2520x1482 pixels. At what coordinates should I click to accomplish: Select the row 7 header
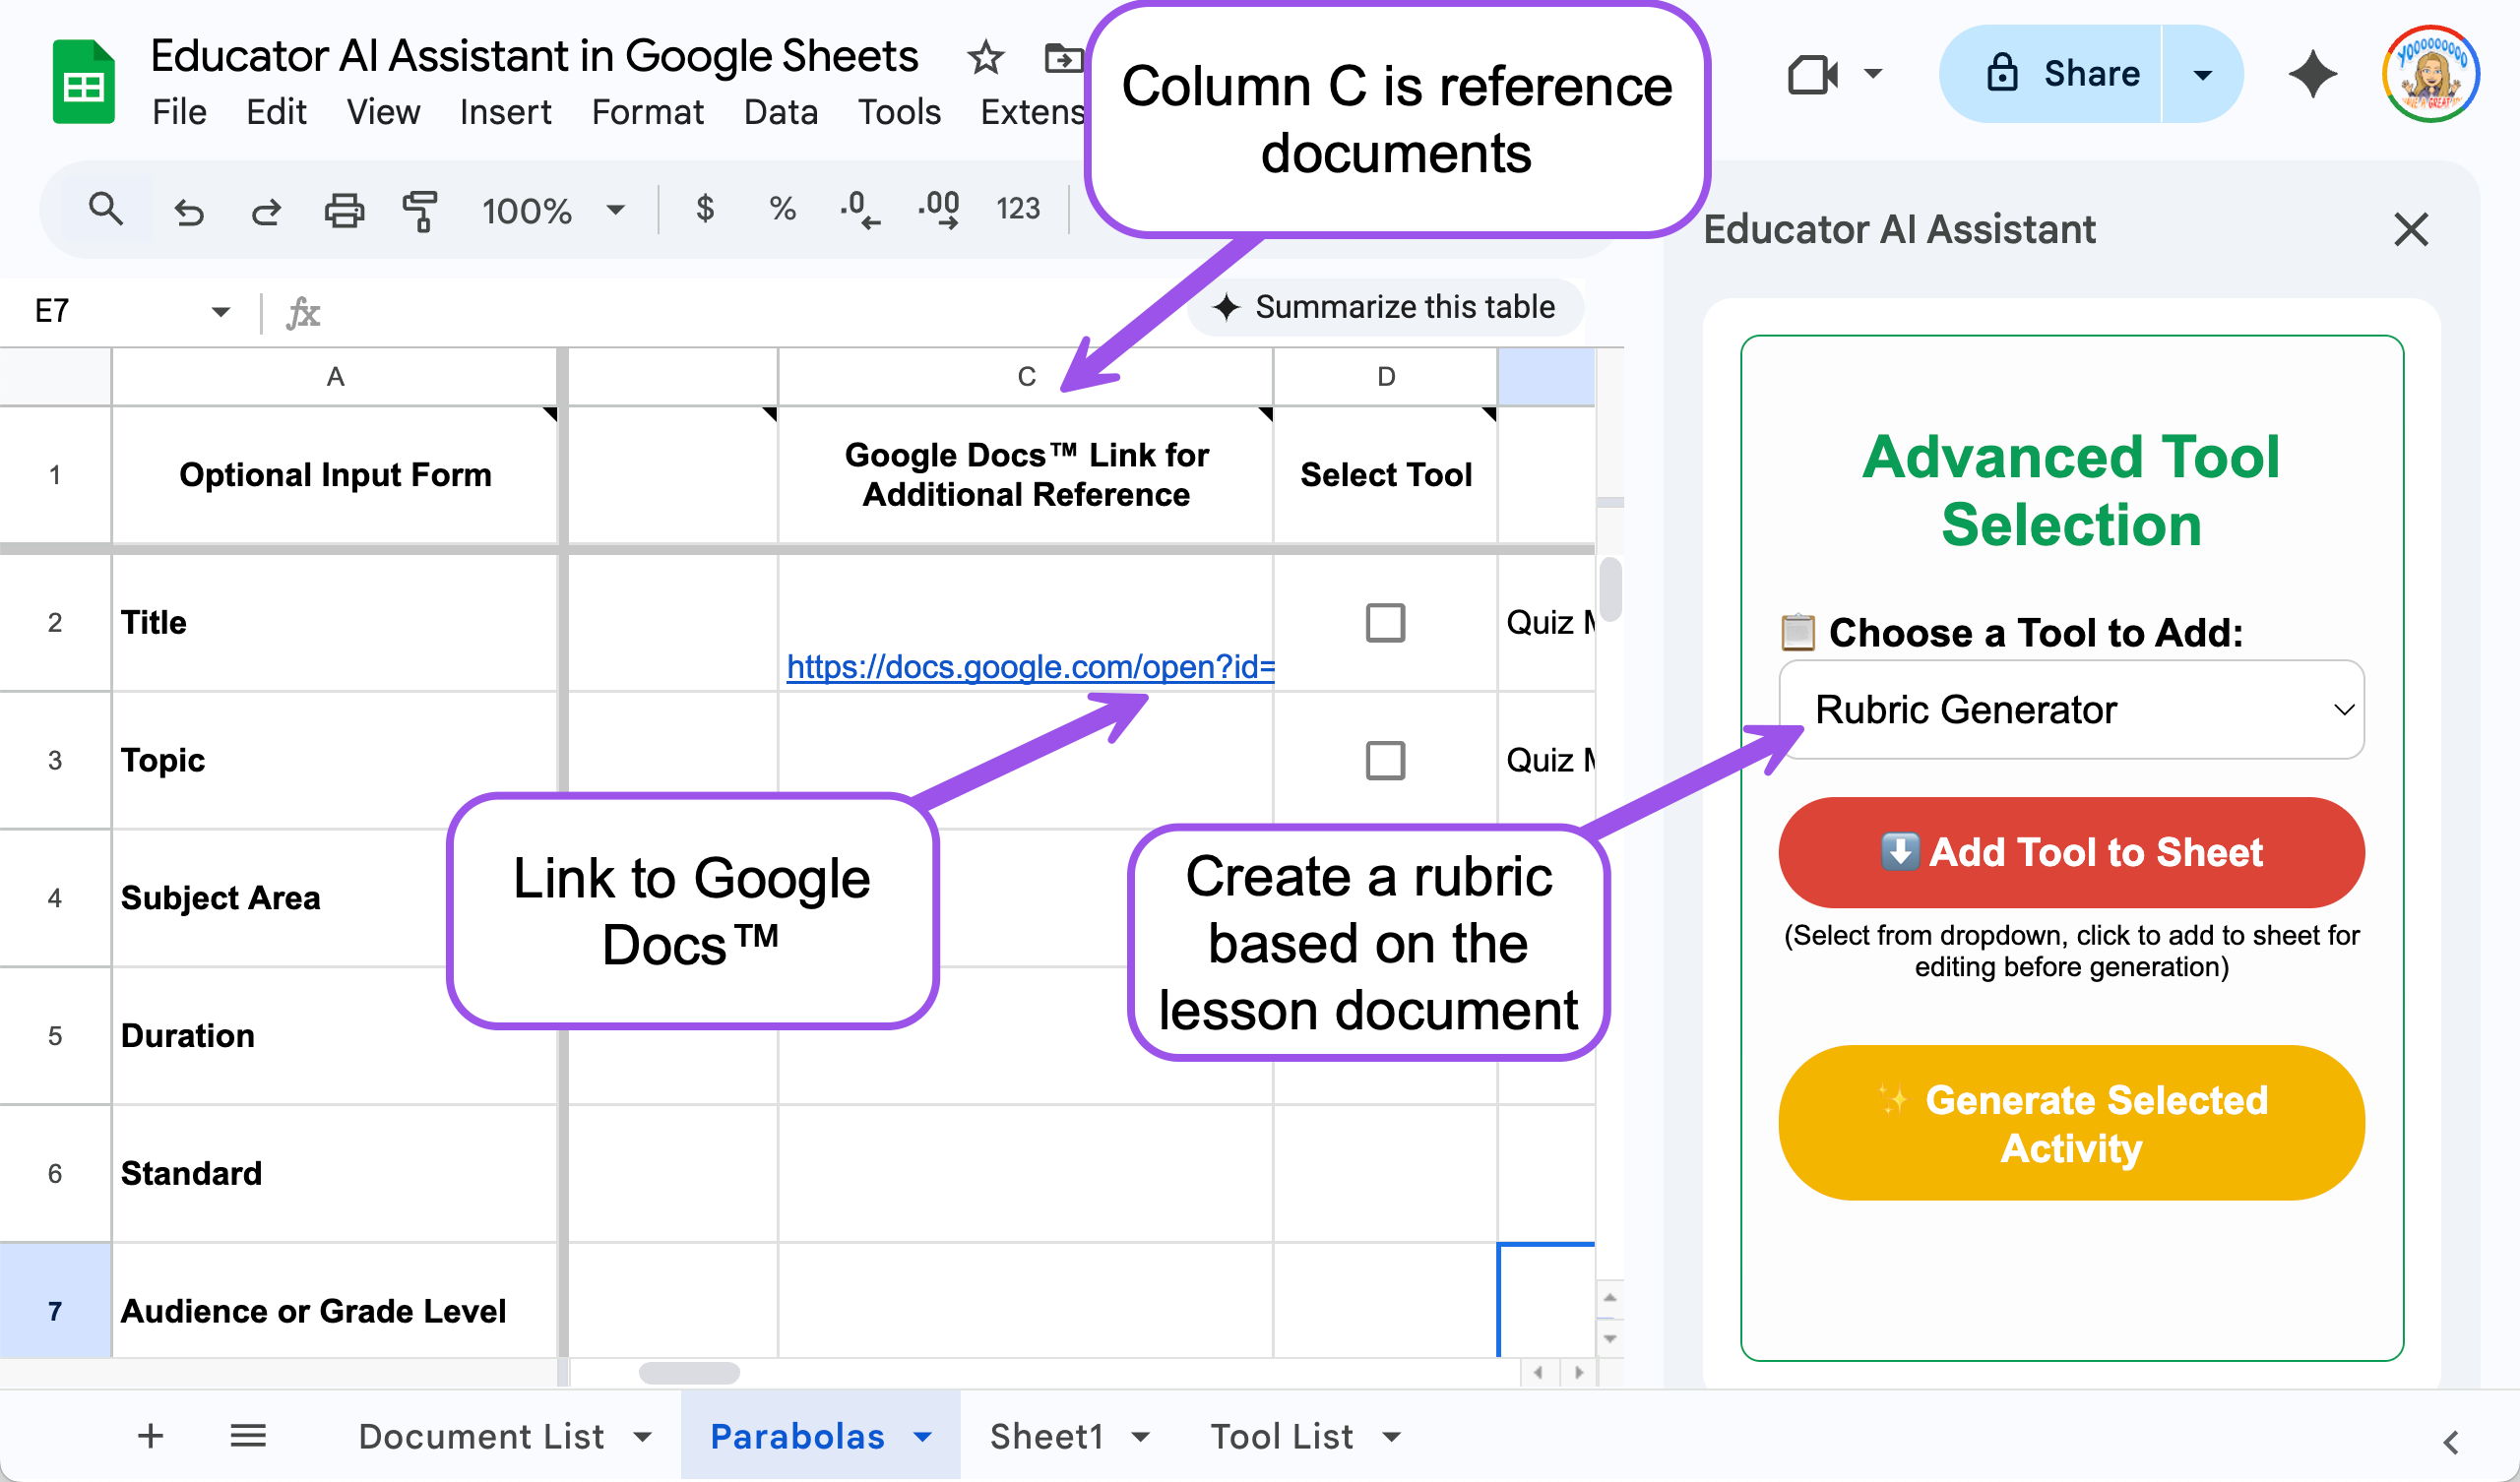tap(55, 1310)
